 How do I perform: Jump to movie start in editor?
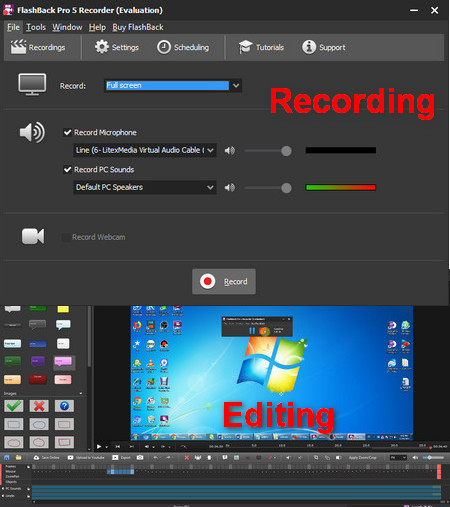point(118,446)
